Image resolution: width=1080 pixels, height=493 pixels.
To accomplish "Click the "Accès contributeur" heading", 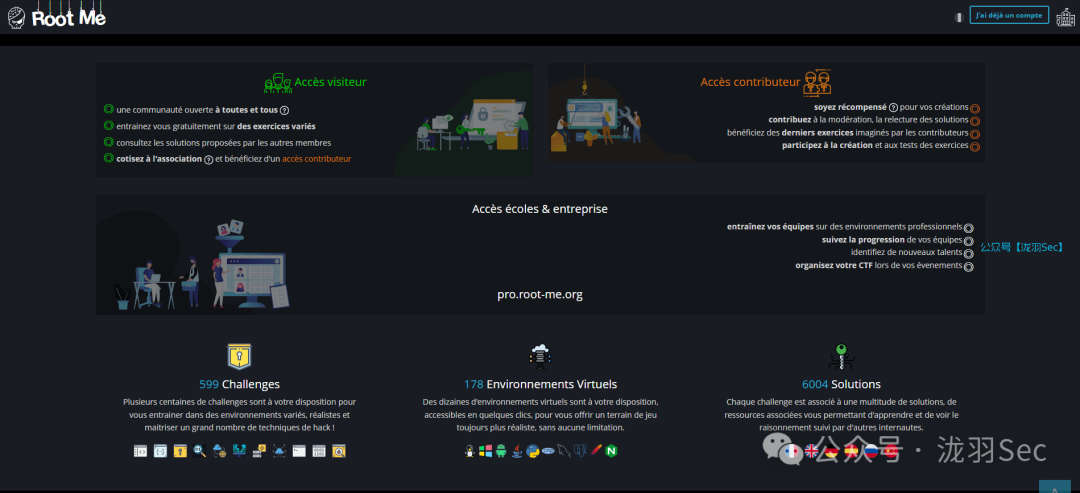I will (750, 82).
